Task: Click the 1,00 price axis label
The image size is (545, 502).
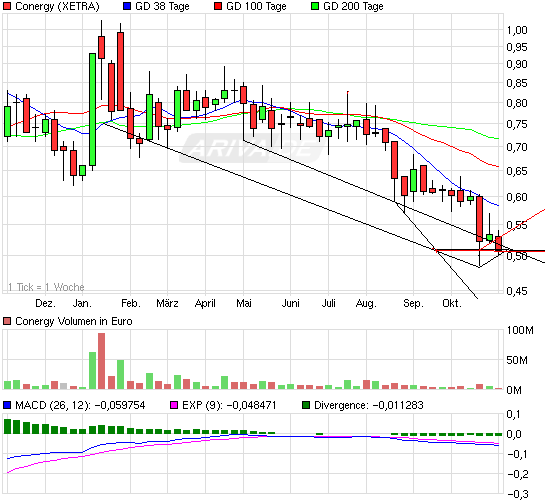Action: 517,30
